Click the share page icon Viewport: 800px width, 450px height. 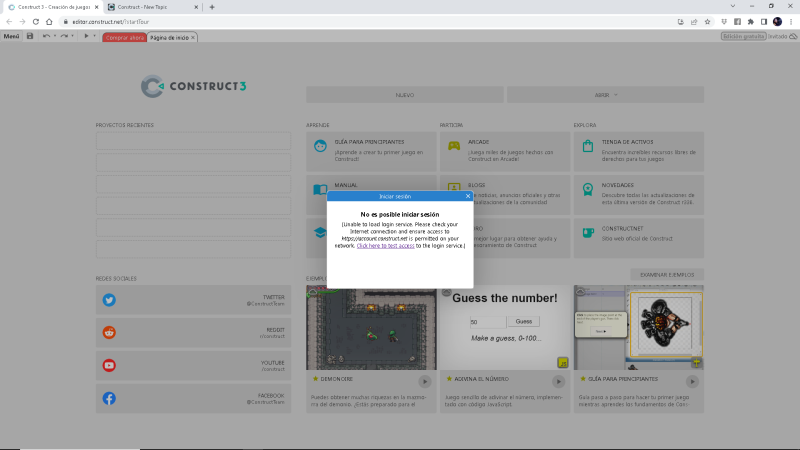(694, 22)
